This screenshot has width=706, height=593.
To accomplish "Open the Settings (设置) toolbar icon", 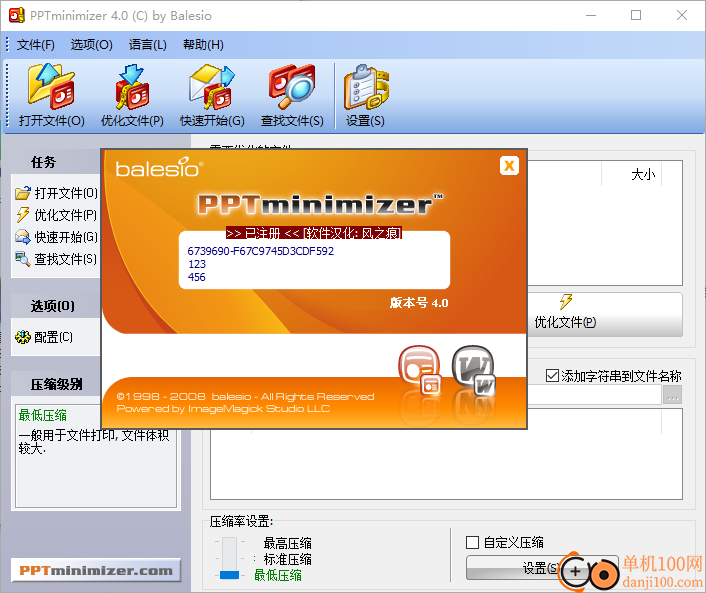I will pos(365,95).
